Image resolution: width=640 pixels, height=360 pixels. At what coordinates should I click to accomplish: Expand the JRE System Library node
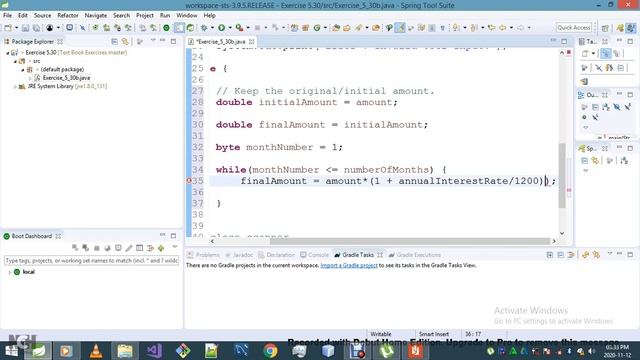pos(15,87)
